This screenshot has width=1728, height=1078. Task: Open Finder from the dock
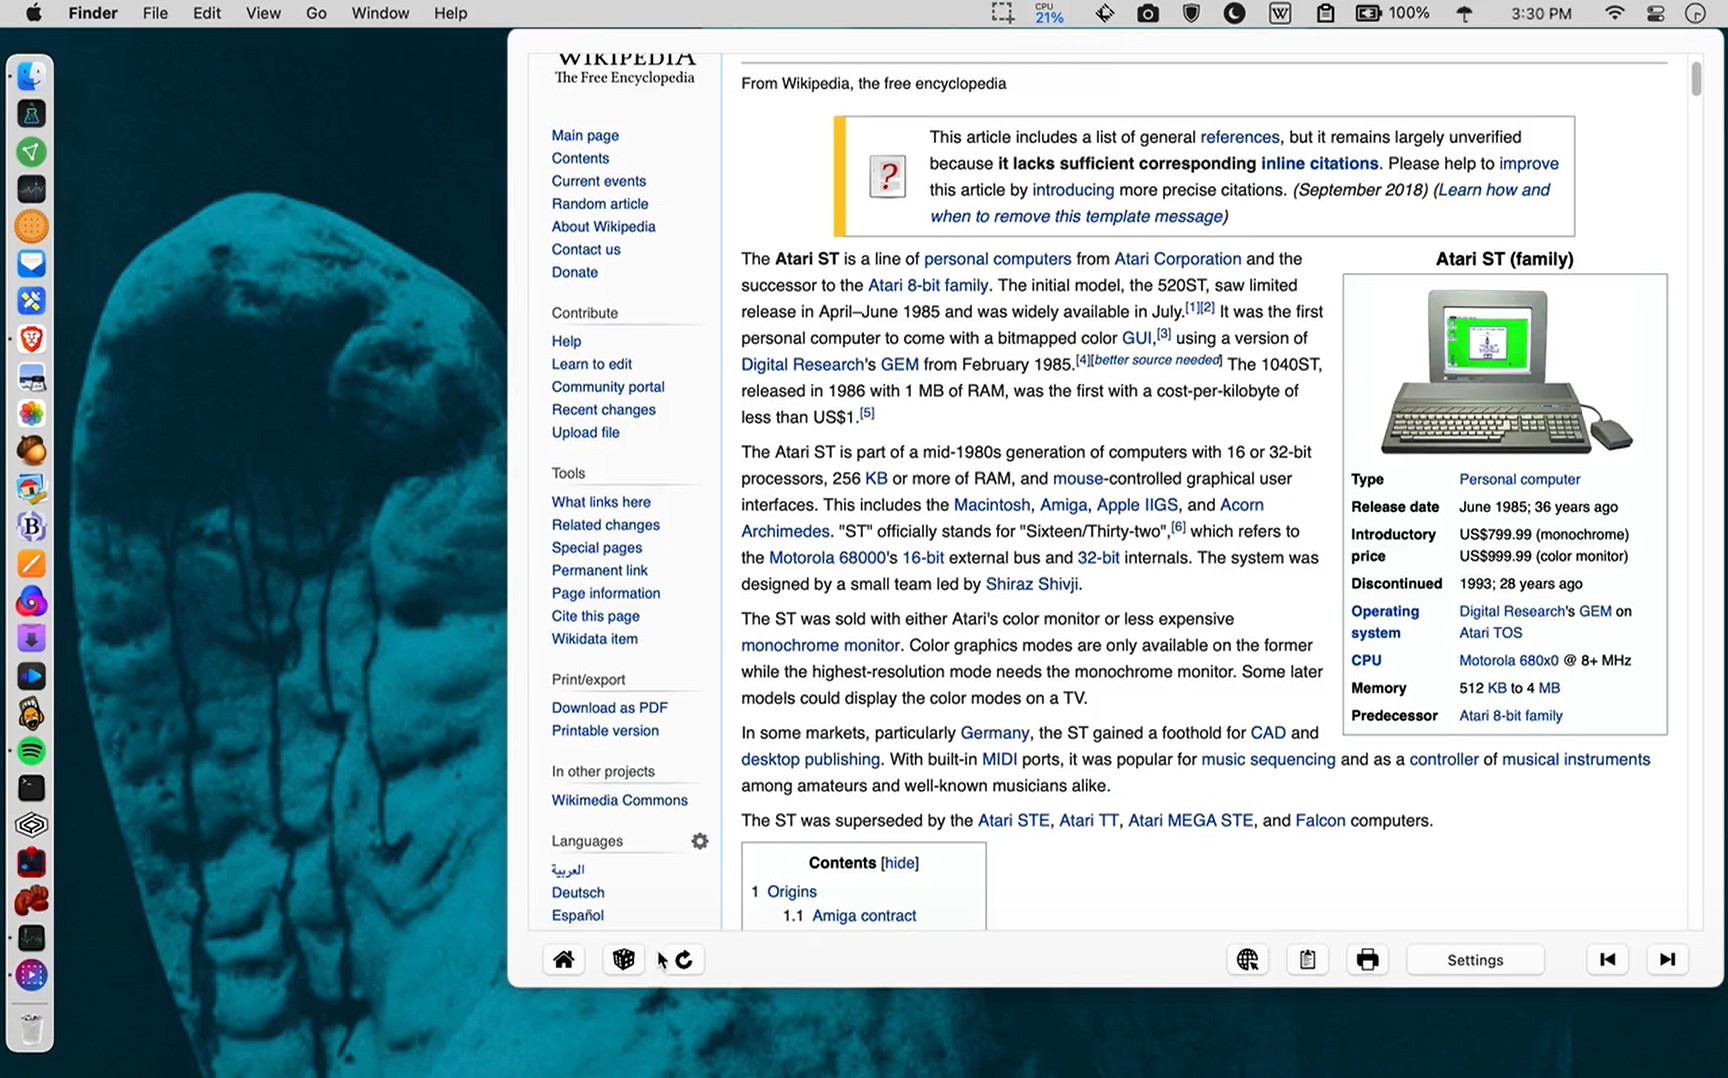(x=31, y=77)
